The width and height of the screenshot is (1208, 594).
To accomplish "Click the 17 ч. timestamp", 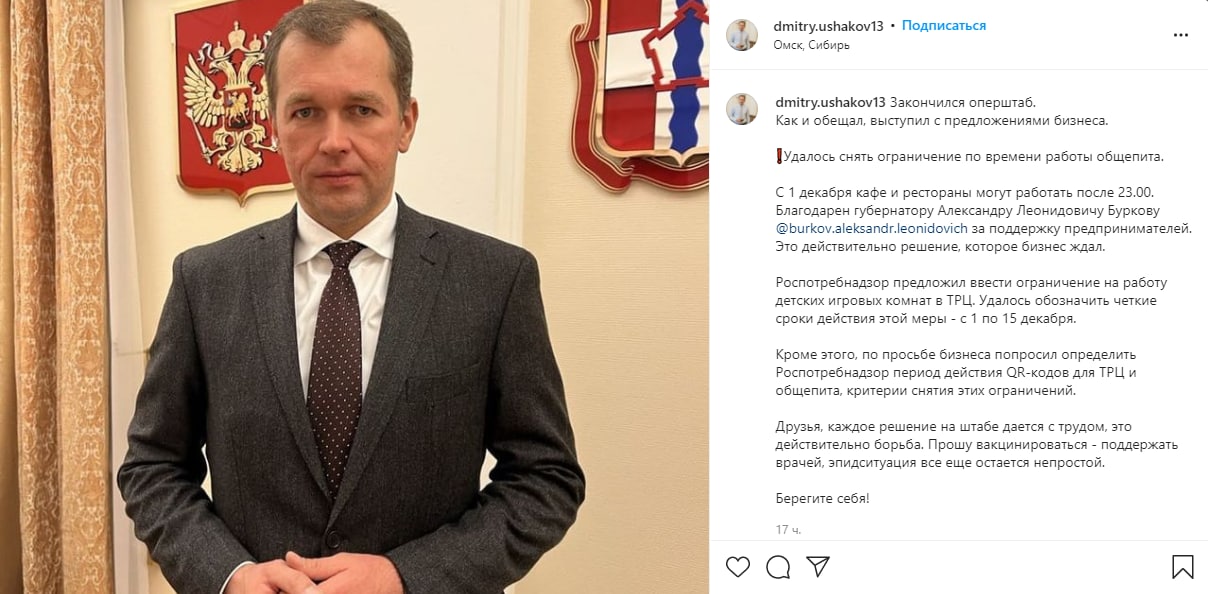I will 788,529.
